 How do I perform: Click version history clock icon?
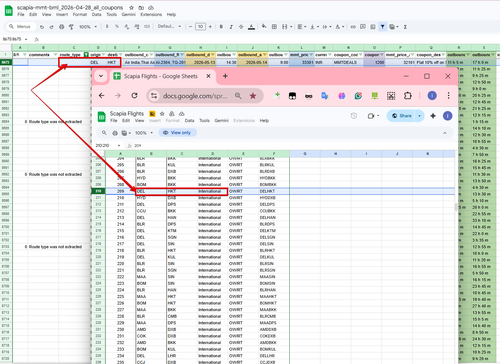click(x=354, y=116)
